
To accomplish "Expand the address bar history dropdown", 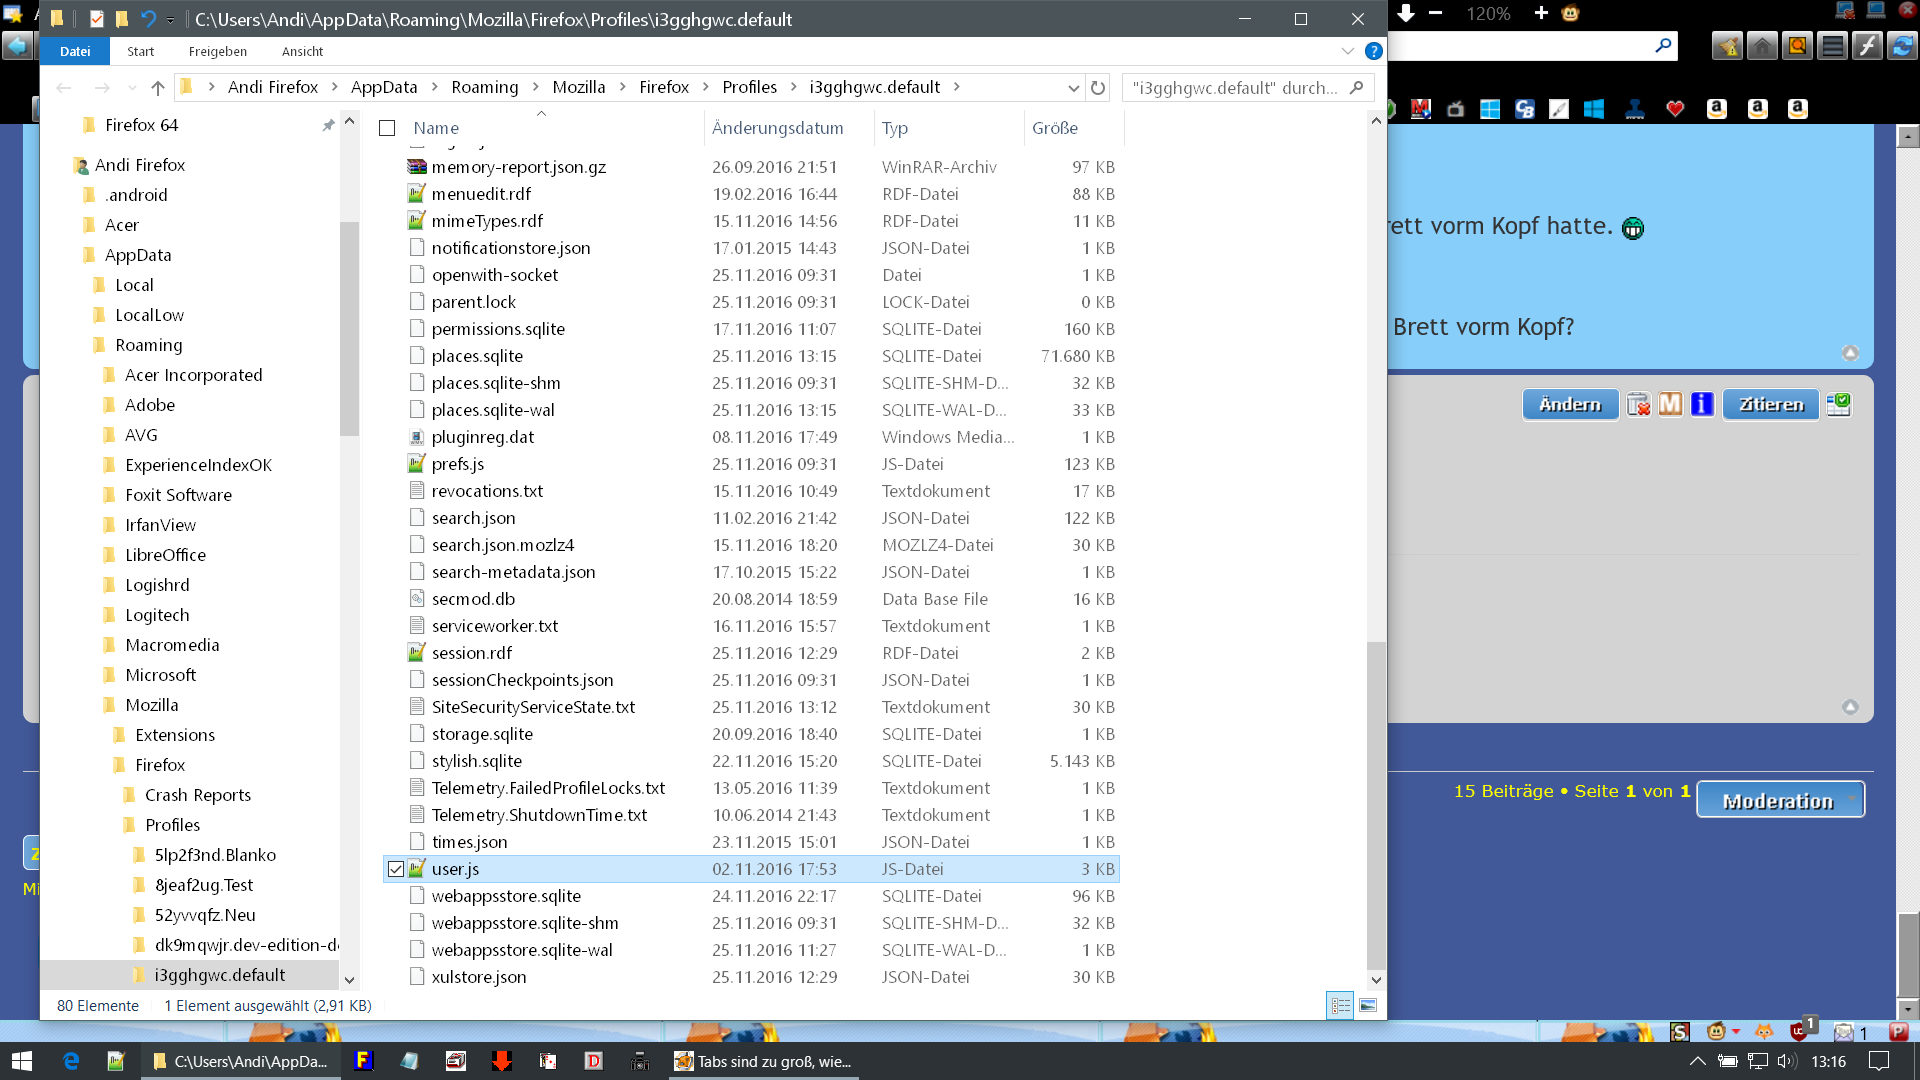I will click(x=1073, y=88).
